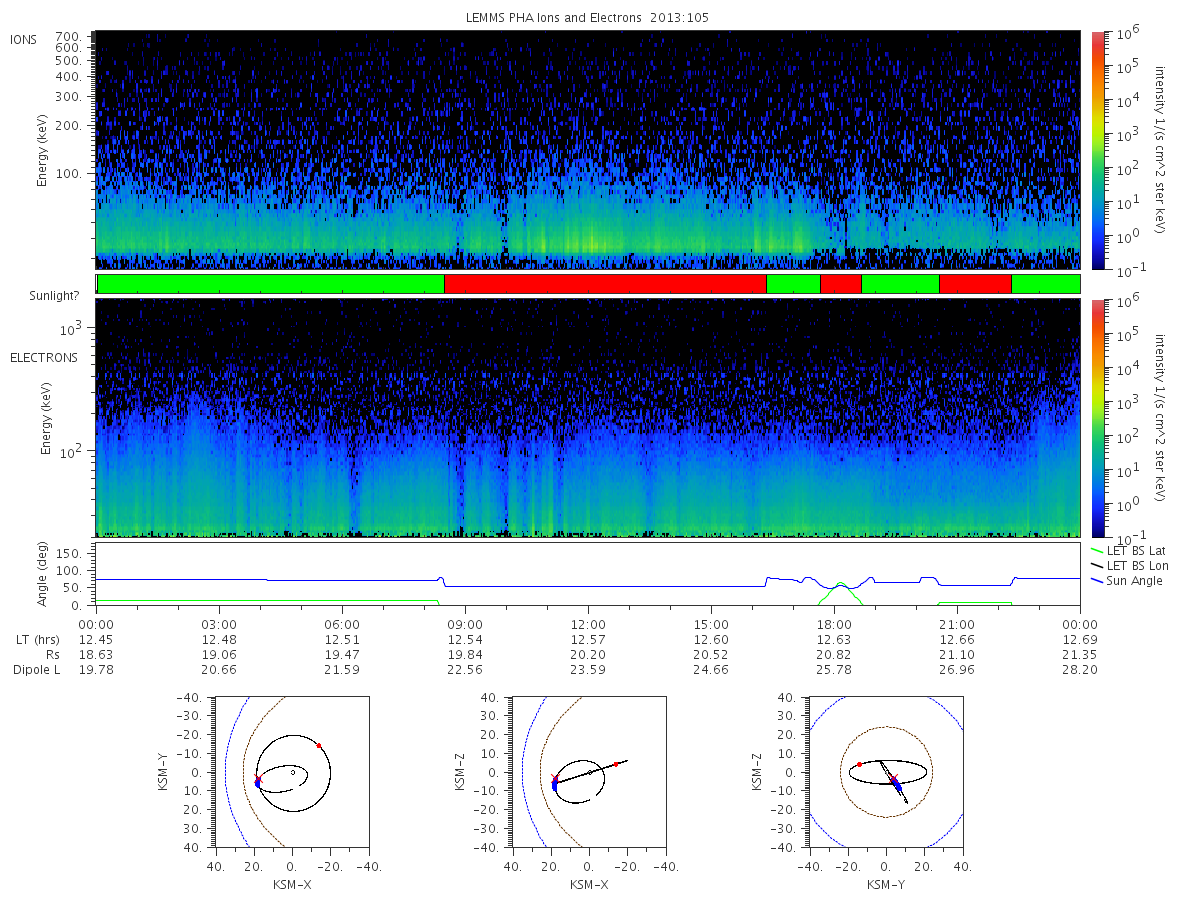Click the ion intensity color bar
Screen dimensions: 1200x900
(1098, 150)
